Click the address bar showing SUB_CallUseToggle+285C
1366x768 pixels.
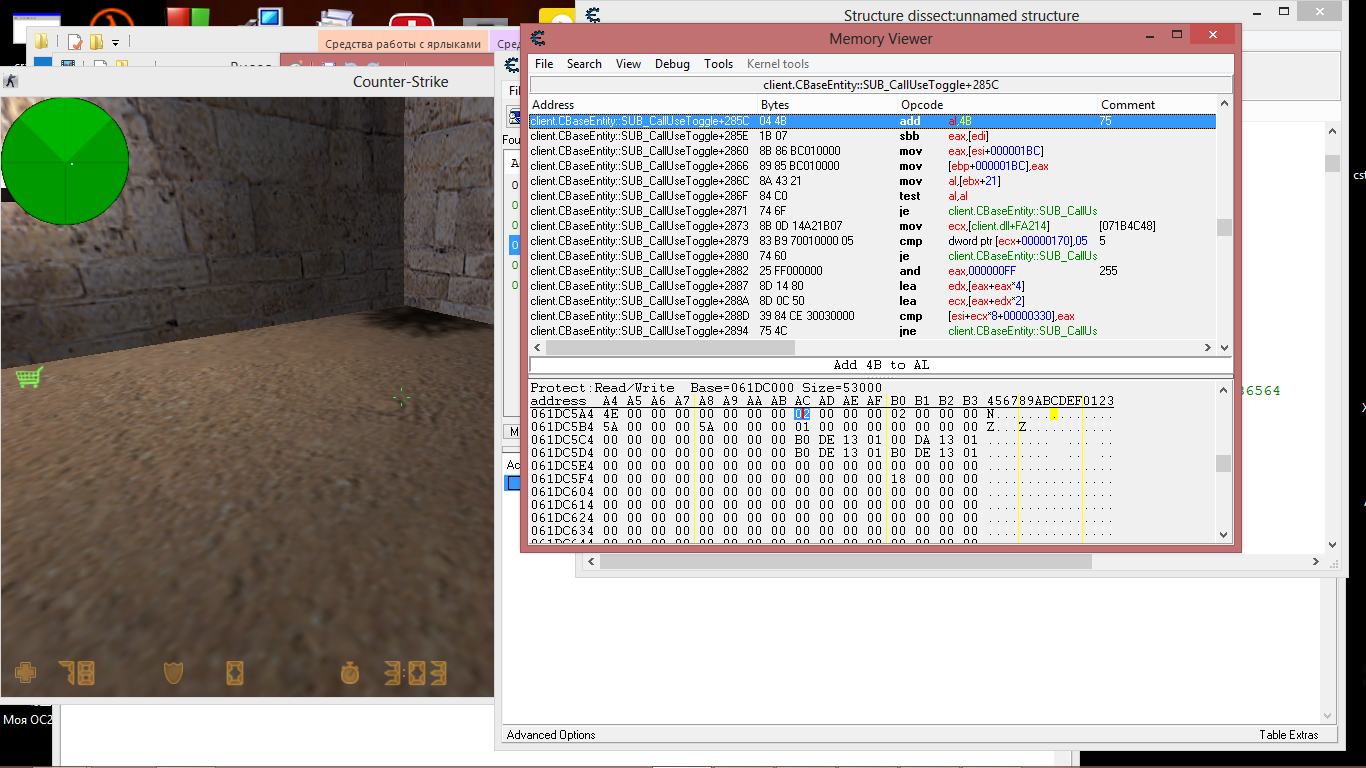point(881,85)
